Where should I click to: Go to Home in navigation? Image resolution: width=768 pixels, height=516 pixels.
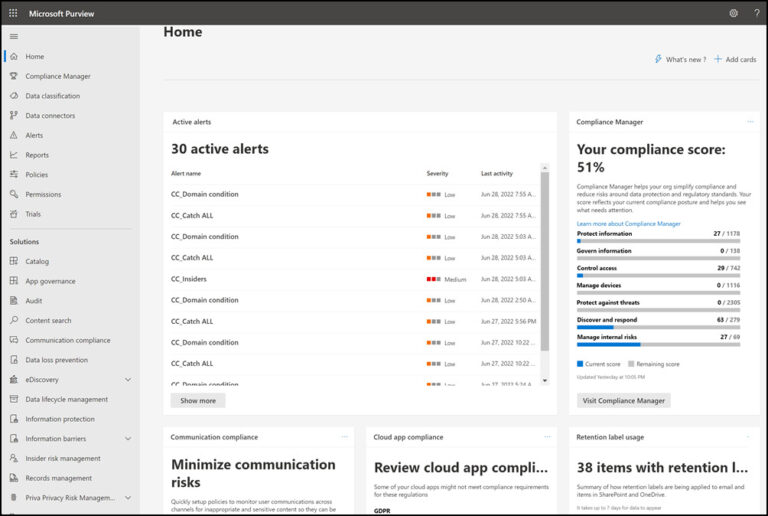tap(35, 56)
